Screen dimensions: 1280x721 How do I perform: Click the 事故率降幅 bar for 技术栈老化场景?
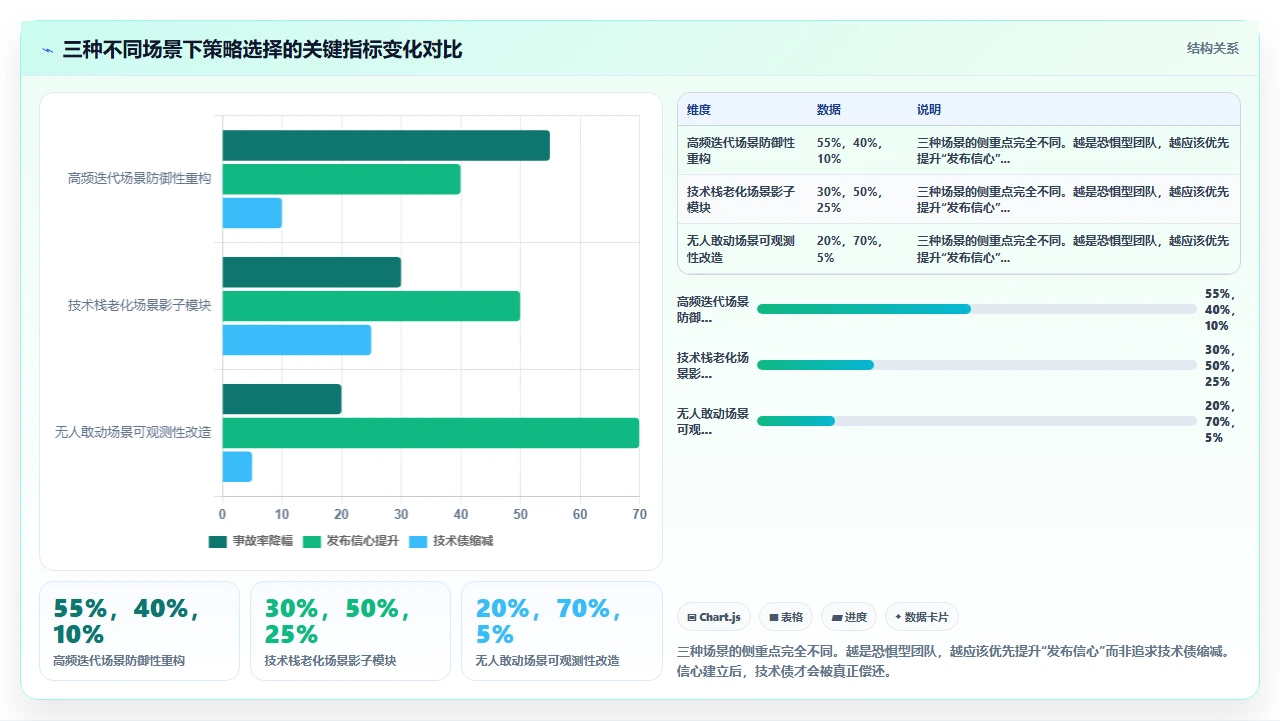click(311, 272)
